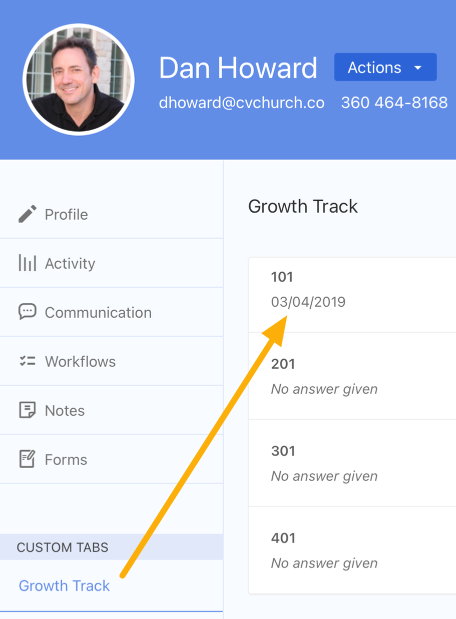
Task: Click the 401 field label
Action: 283,538
